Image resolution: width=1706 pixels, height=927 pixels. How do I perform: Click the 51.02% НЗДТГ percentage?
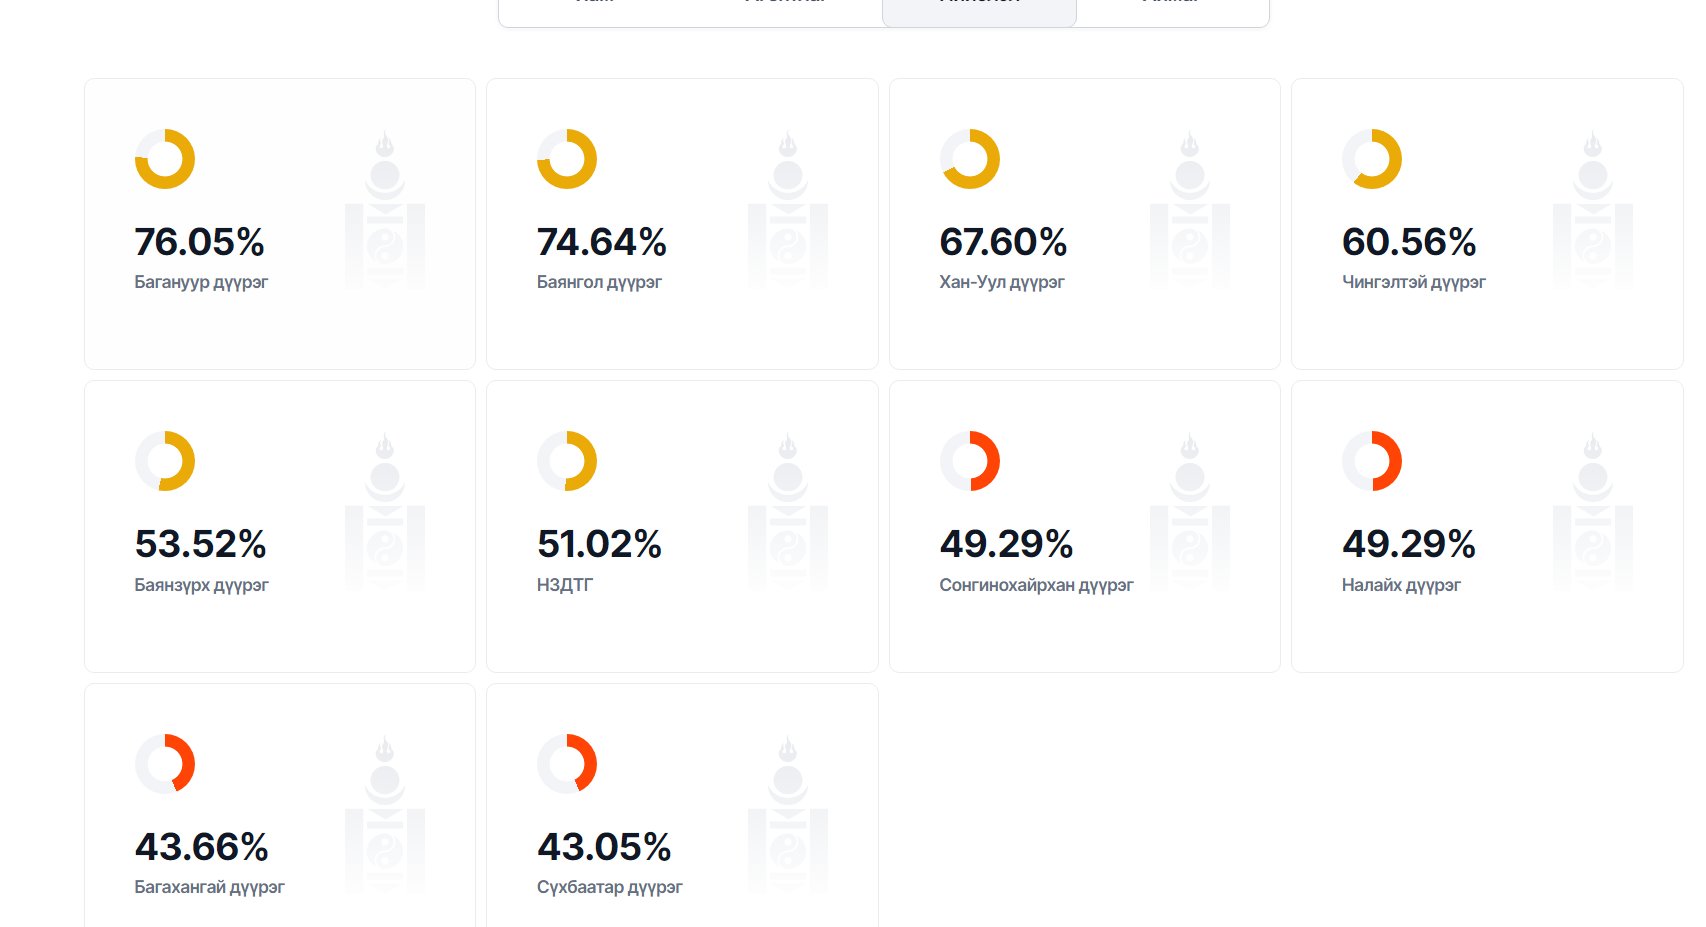pyautogui.click(x=599, y=544)
